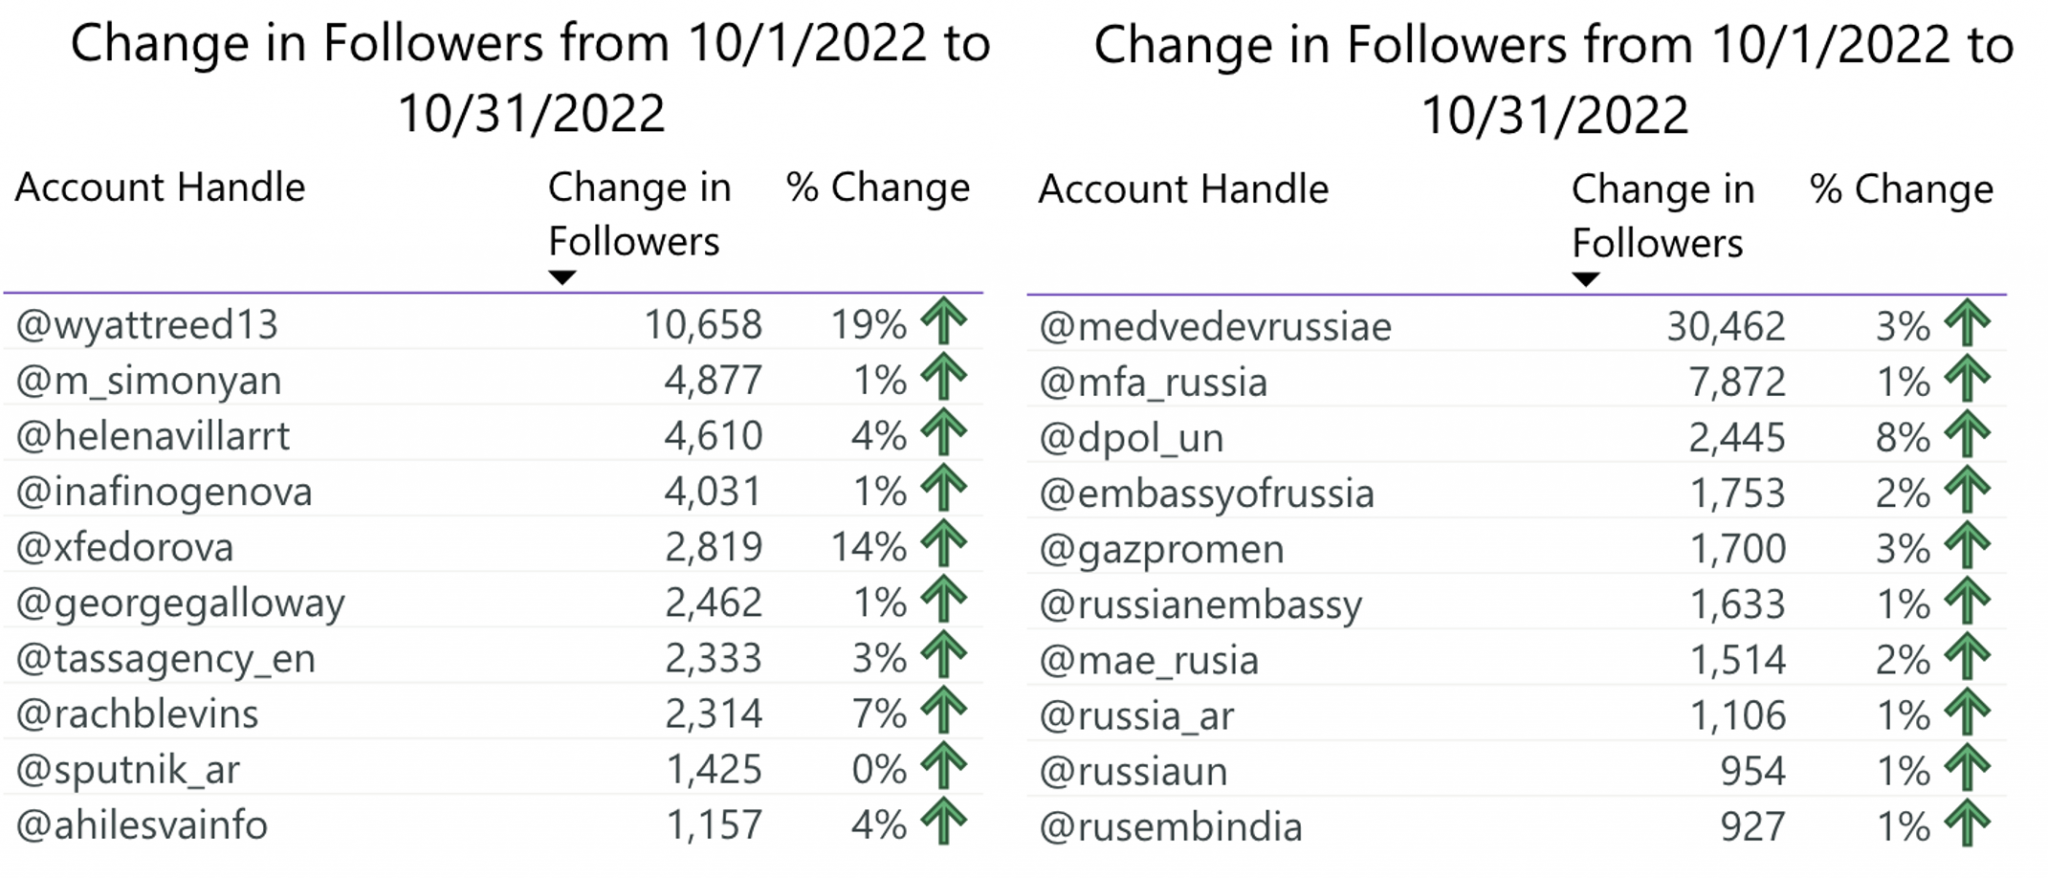This screenshot has height=878, width=2048.
Task: Select the @mfa_russia account handle
Action: (x=1153, y=383)
